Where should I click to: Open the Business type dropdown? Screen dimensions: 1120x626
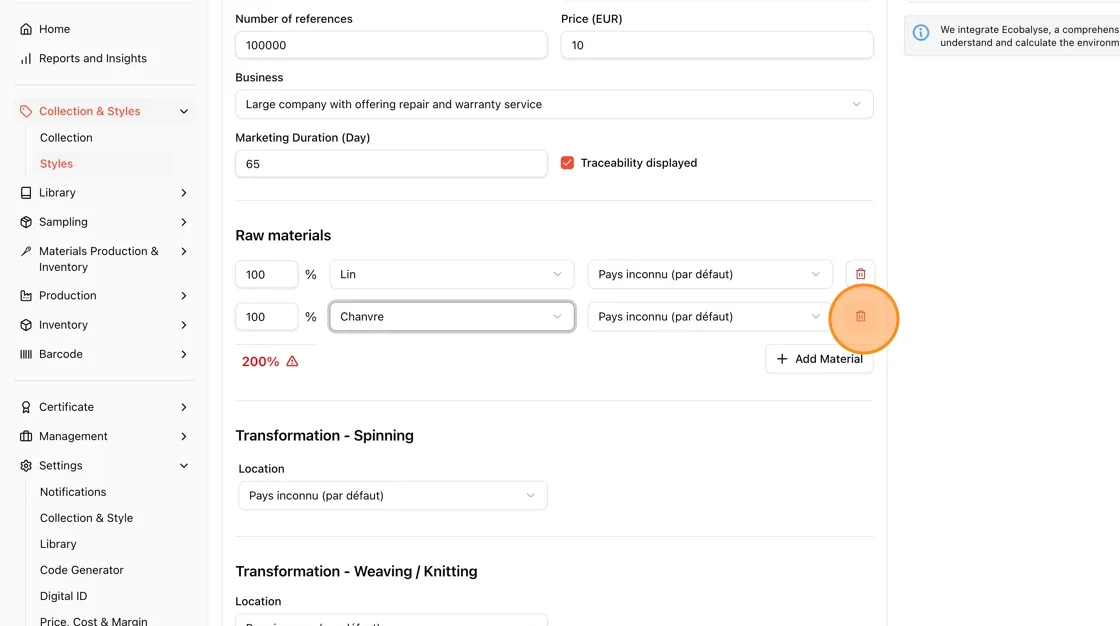pyautogui.click(x=554, y=104)
